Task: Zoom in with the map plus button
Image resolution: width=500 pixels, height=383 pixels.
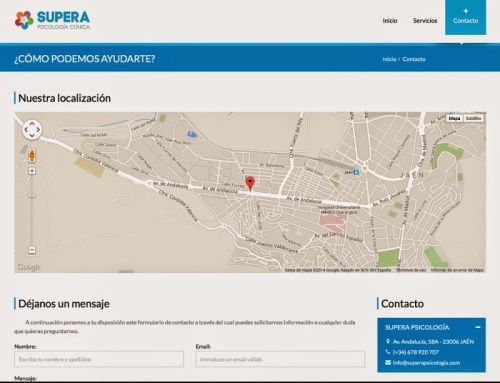Action: click(x=32, y=171)
